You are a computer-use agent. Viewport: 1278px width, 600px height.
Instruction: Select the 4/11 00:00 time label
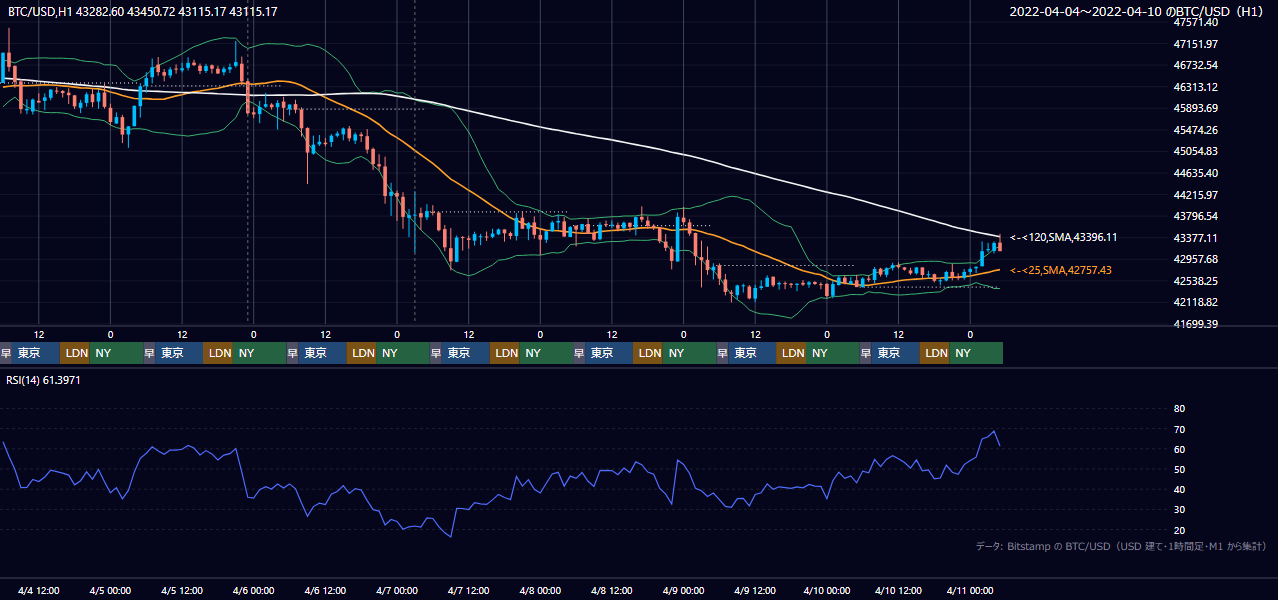(x=970, y=590)
